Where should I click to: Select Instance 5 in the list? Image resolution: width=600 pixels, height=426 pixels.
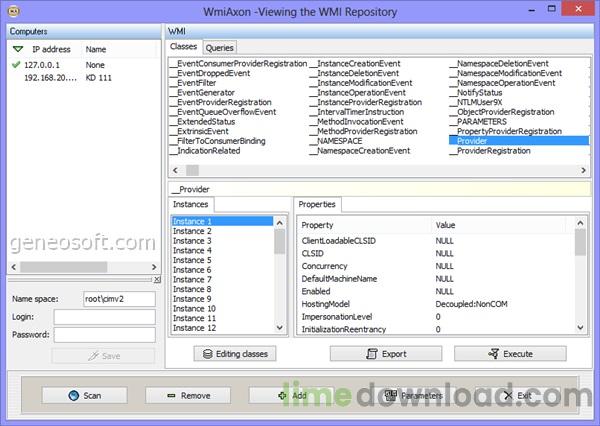tap(192, 260)
